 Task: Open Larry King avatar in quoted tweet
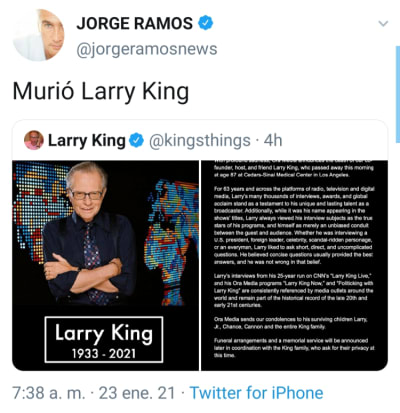(x=34, y=140)
